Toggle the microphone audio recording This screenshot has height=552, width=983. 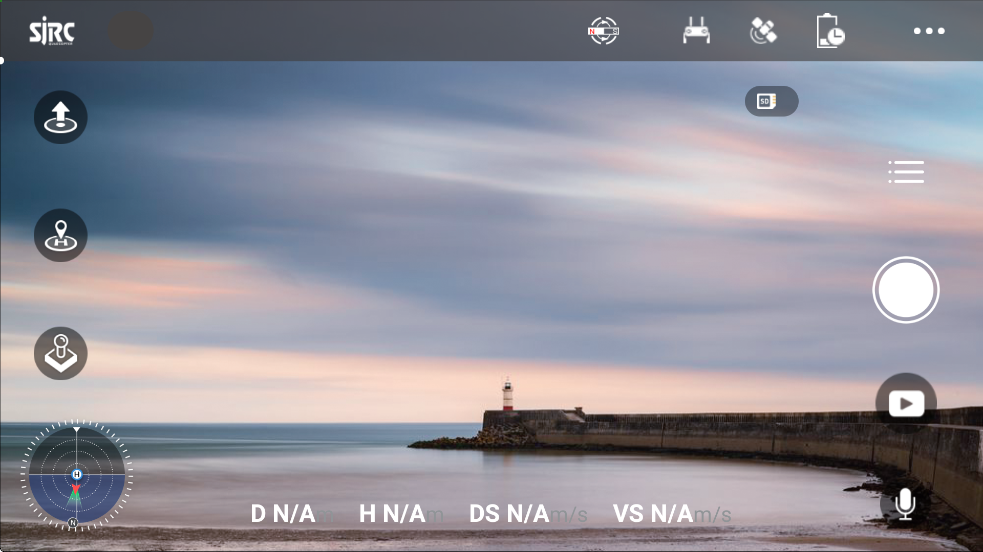(905, 503)
